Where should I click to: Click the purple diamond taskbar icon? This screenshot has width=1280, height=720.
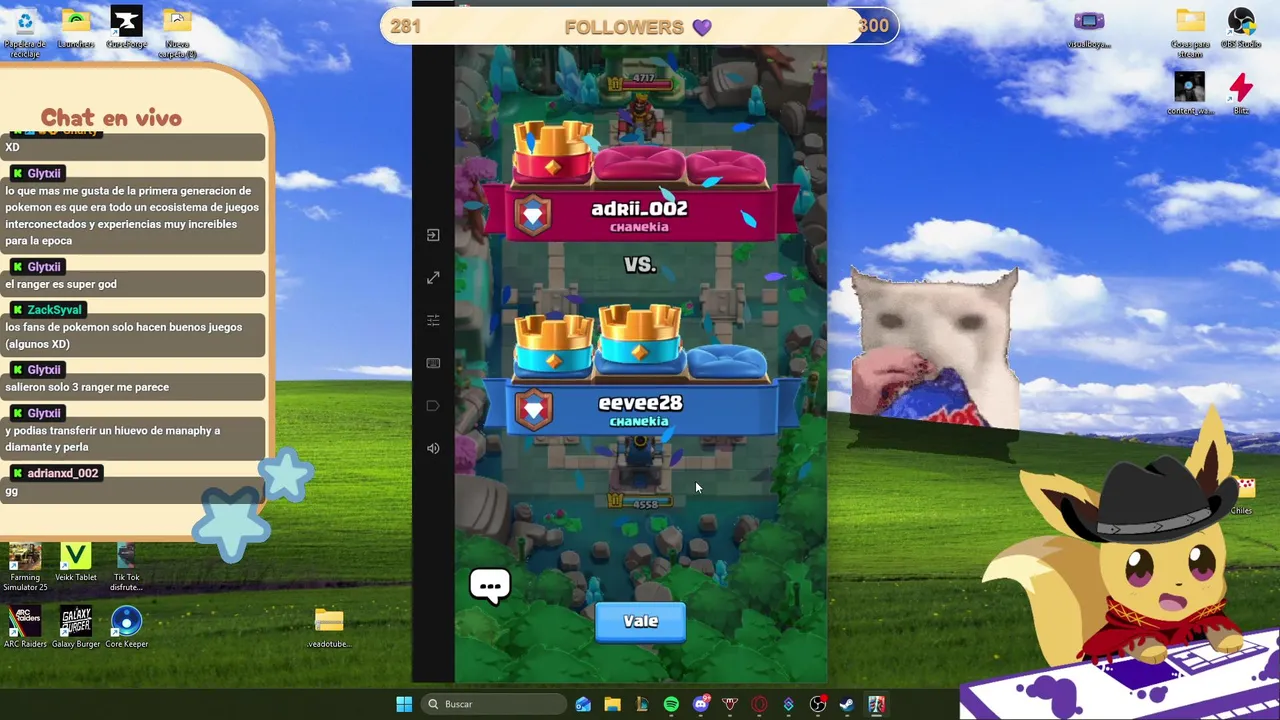tap(788, 704)
